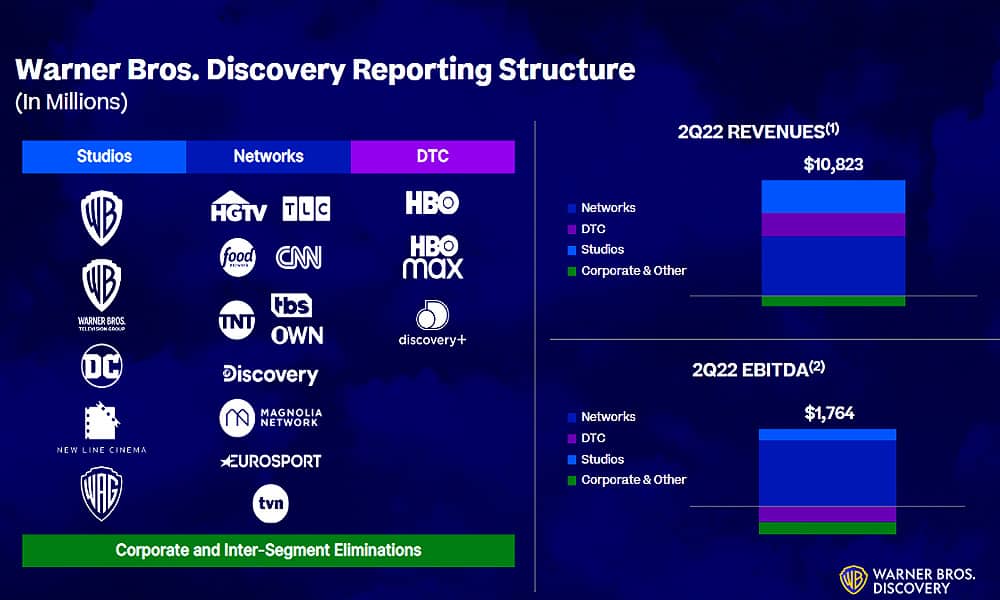Click the DC Comics shield icon

(x=103, y=367)
